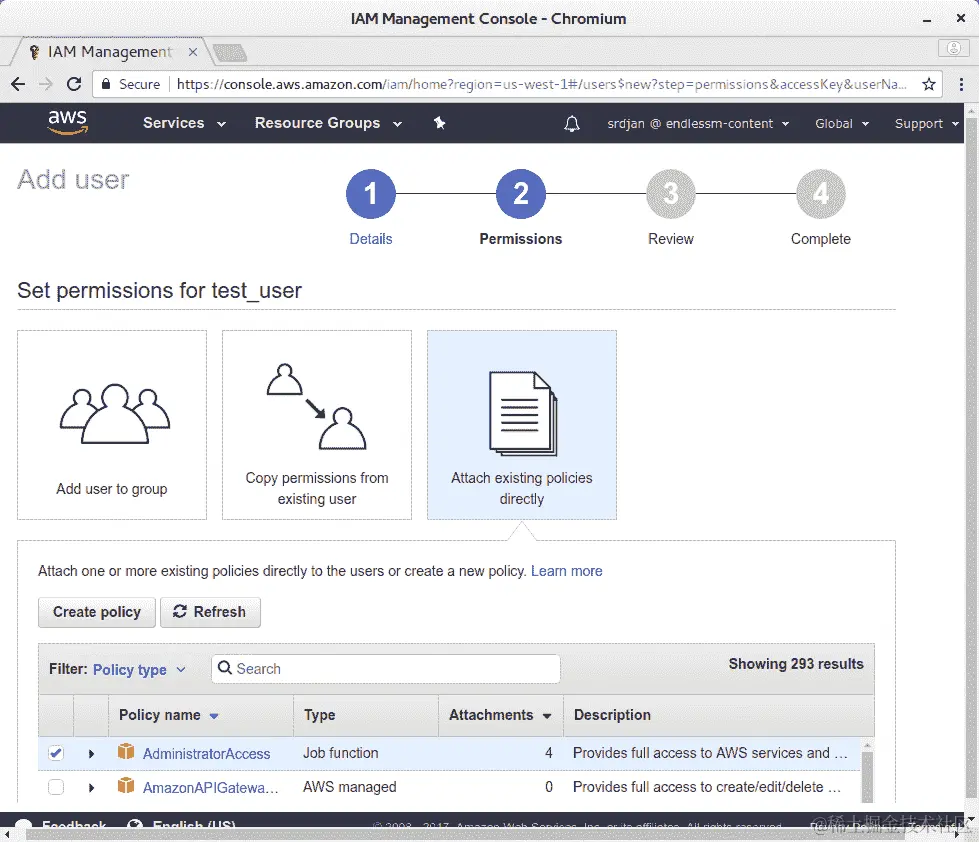Viewport: 979px width, 842px height.
Task: Sort by Attachments column
Action: 500,715
